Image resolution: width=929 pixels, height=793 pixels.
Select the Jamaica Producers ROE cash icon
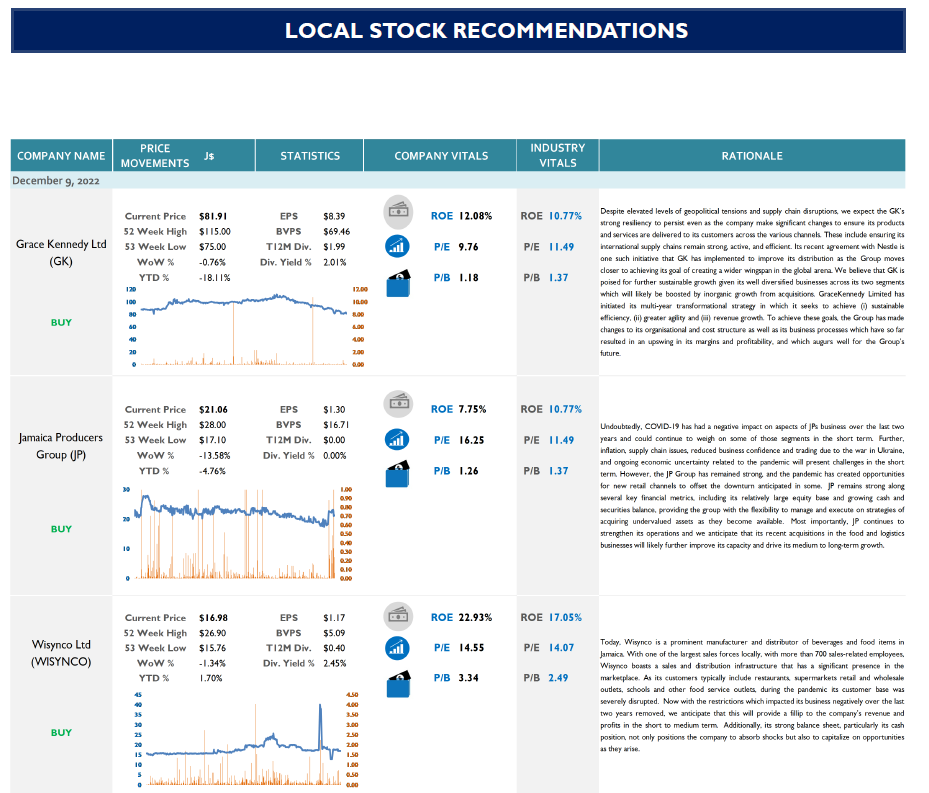[398, 404]
